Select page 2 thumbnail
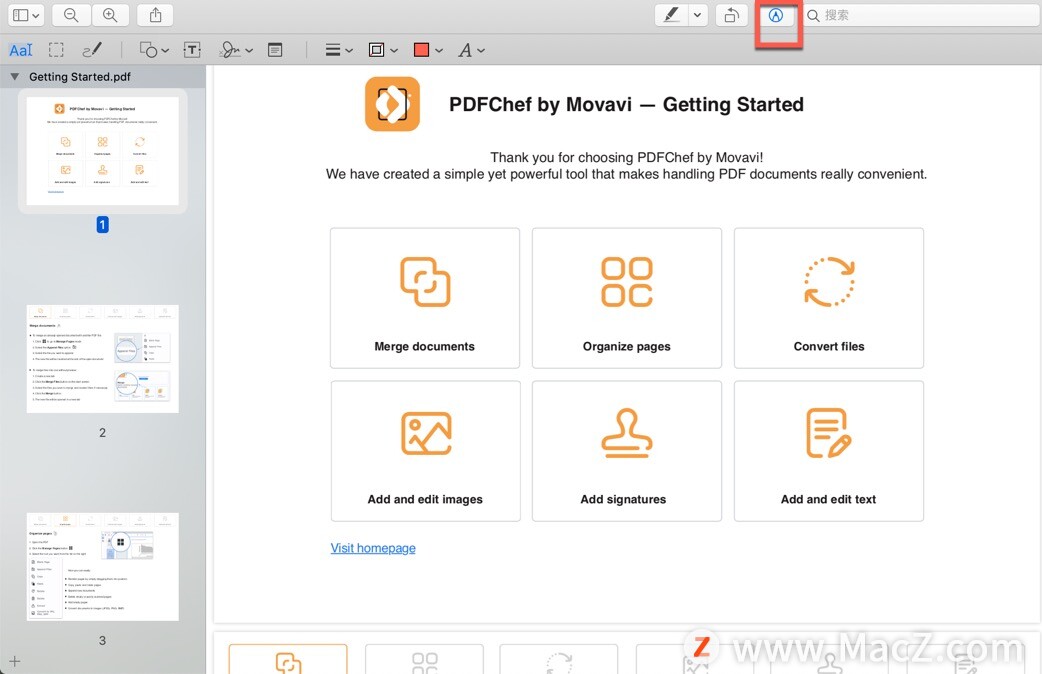 click(102, 359)
